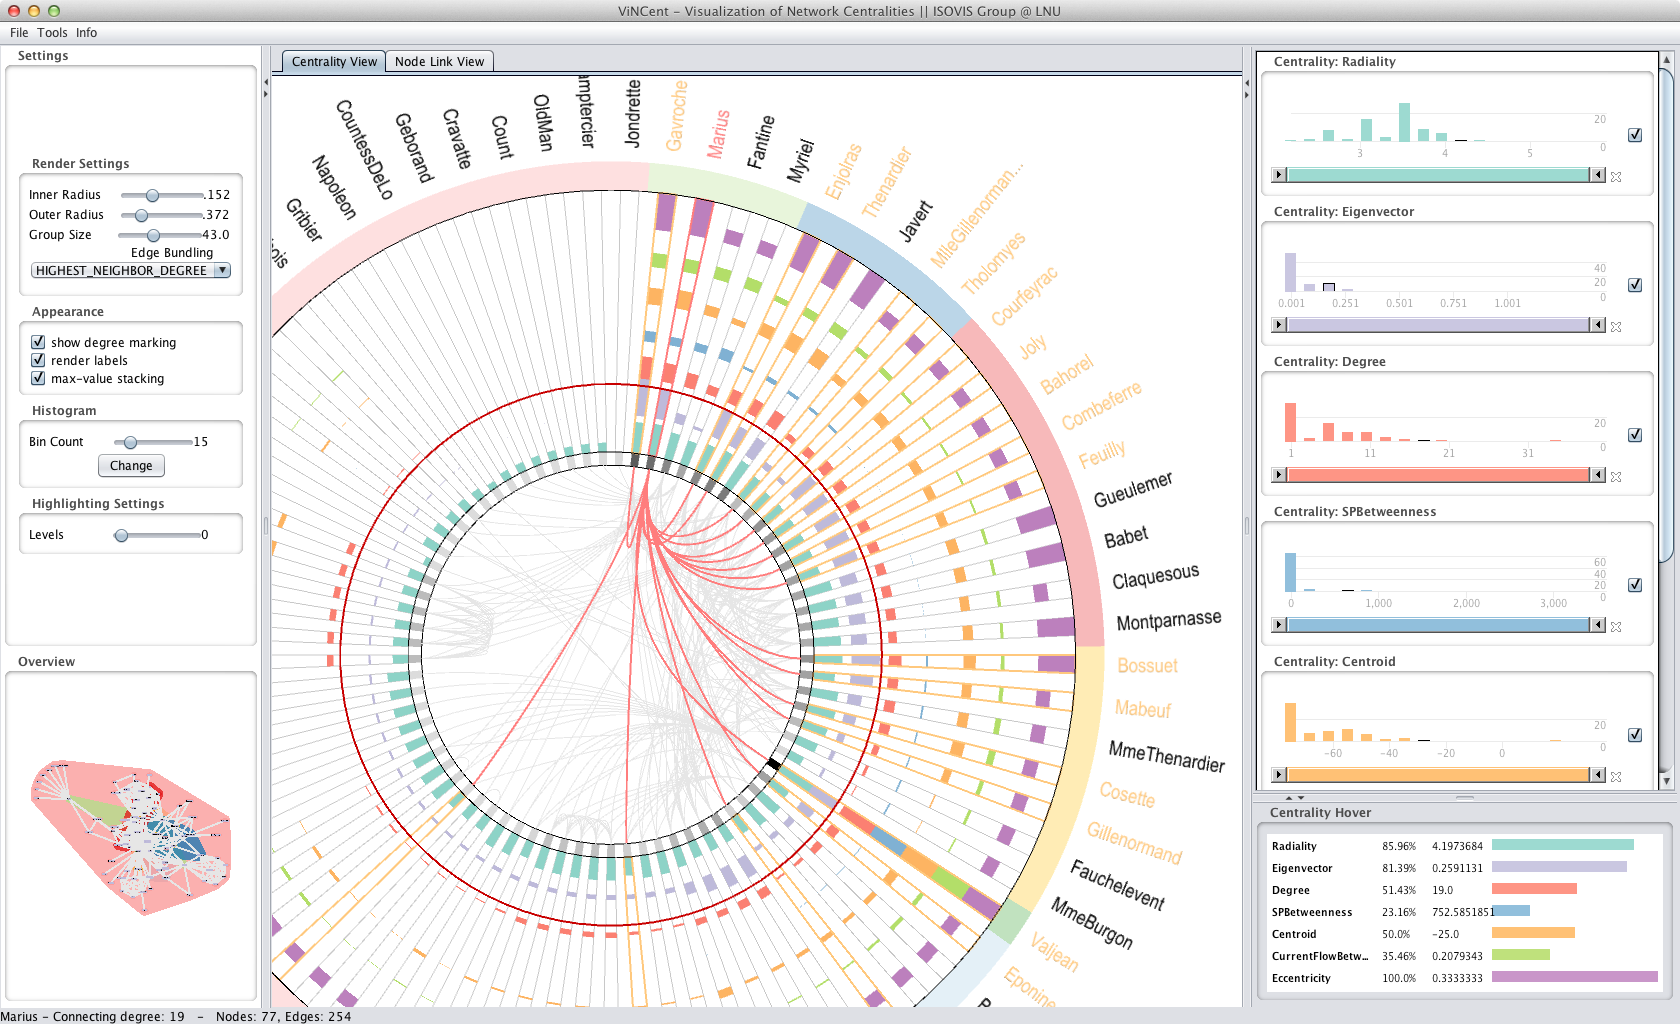Click the centrality panel scrollbar down arrow
Viewport: 1680px width, 1024px height.
pos(1666,781)
